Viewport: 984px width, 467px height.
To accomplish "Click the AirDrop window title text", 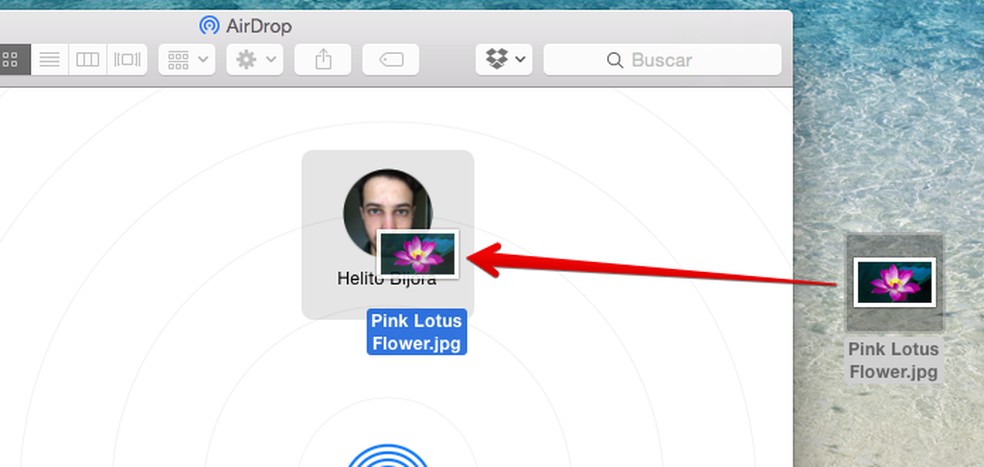I will pos(259,26).
